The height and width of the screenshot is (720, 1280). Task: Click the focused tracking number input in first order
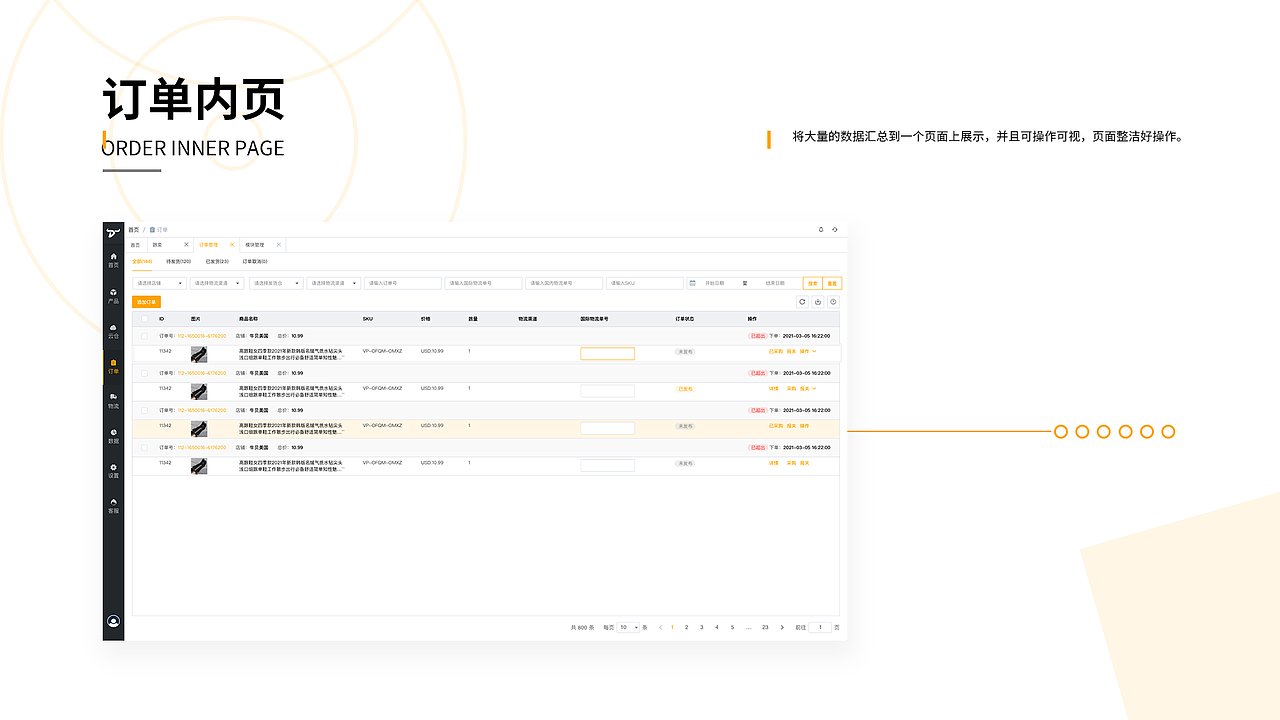(x=607, y=353)
